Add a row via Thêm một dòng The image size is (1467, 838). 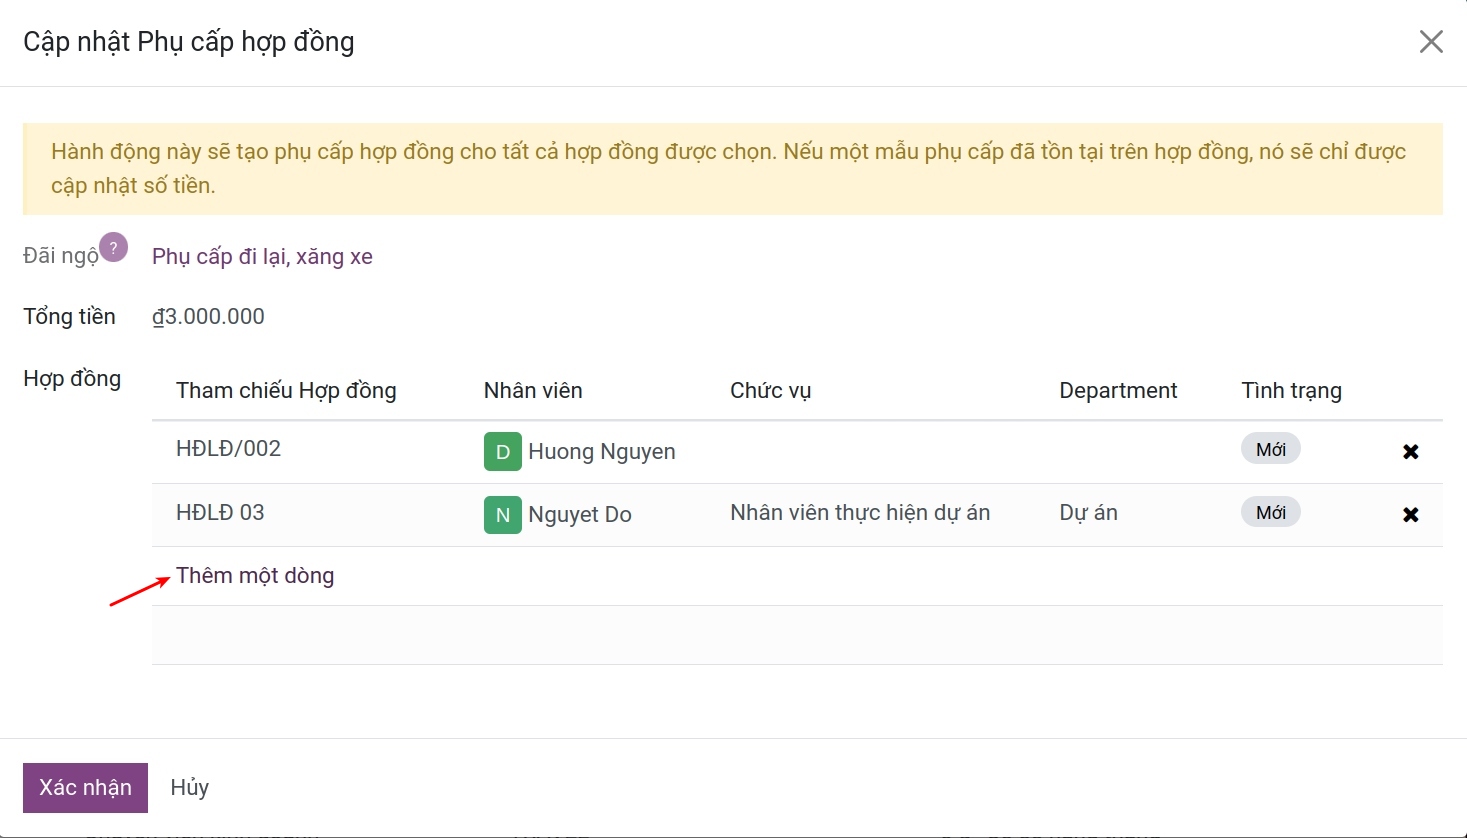(255, 576)
